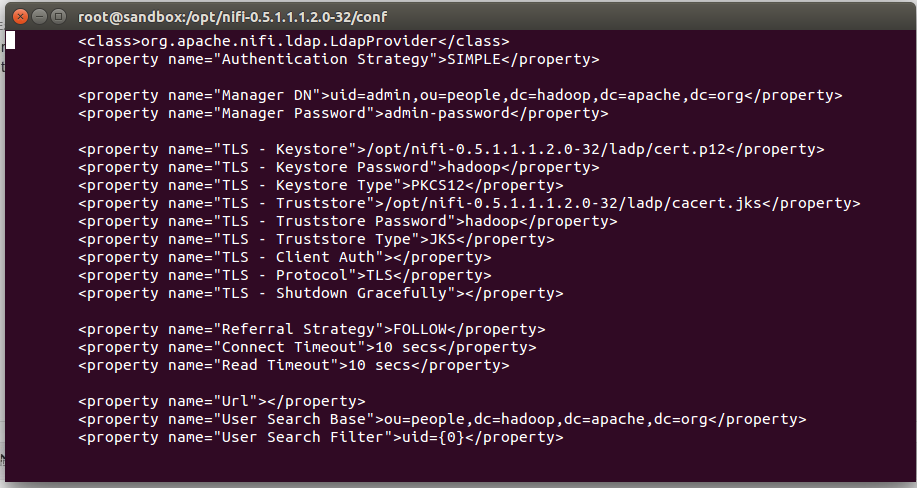The height and width of the screenshot is (488, 917).
Task: Click the Manager DN property line
Action: click(459, 96)
